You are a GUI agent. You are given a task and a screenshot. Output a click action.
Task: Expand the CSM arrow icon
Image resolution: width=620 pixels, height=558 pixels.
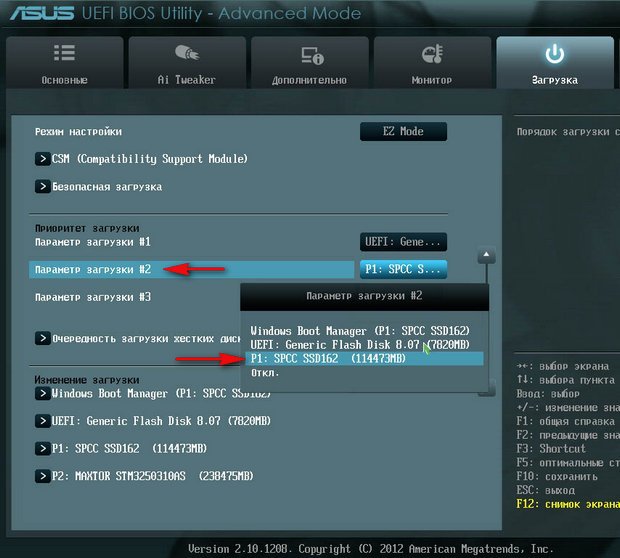pos(43,159)
